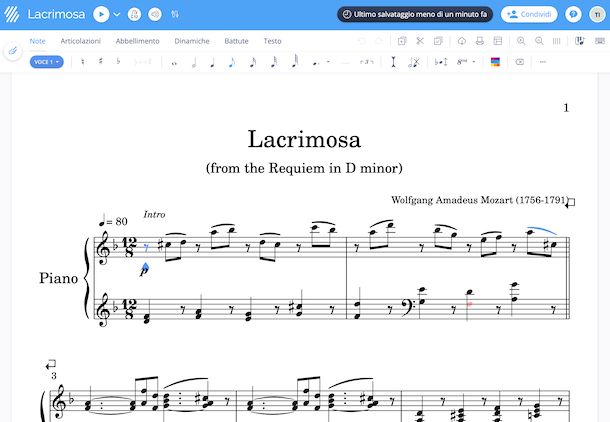Click the Intro rehearsal text
Viewport: 610px width, 422px height.
point(154,214)
